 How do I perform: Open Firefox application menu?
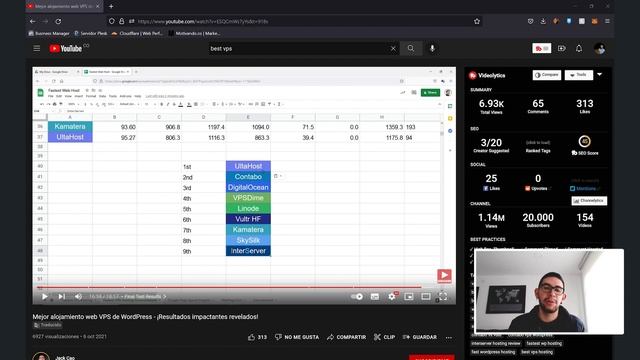click(607, 21)
